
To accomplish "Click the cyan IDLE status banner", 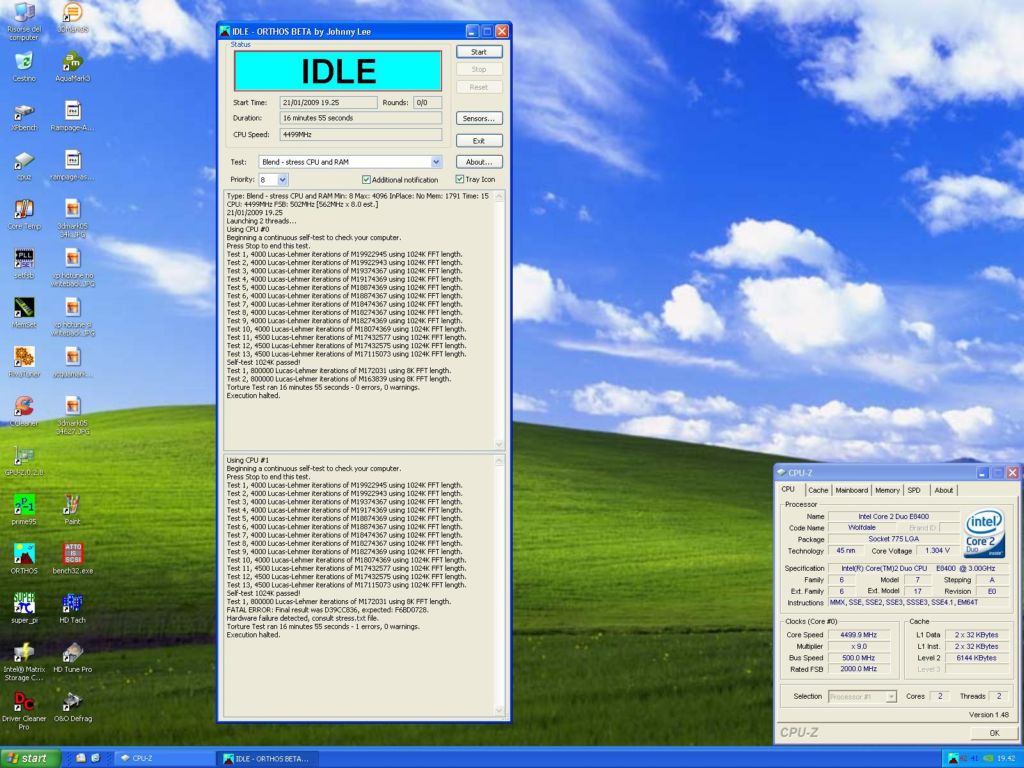I will 338,71.
